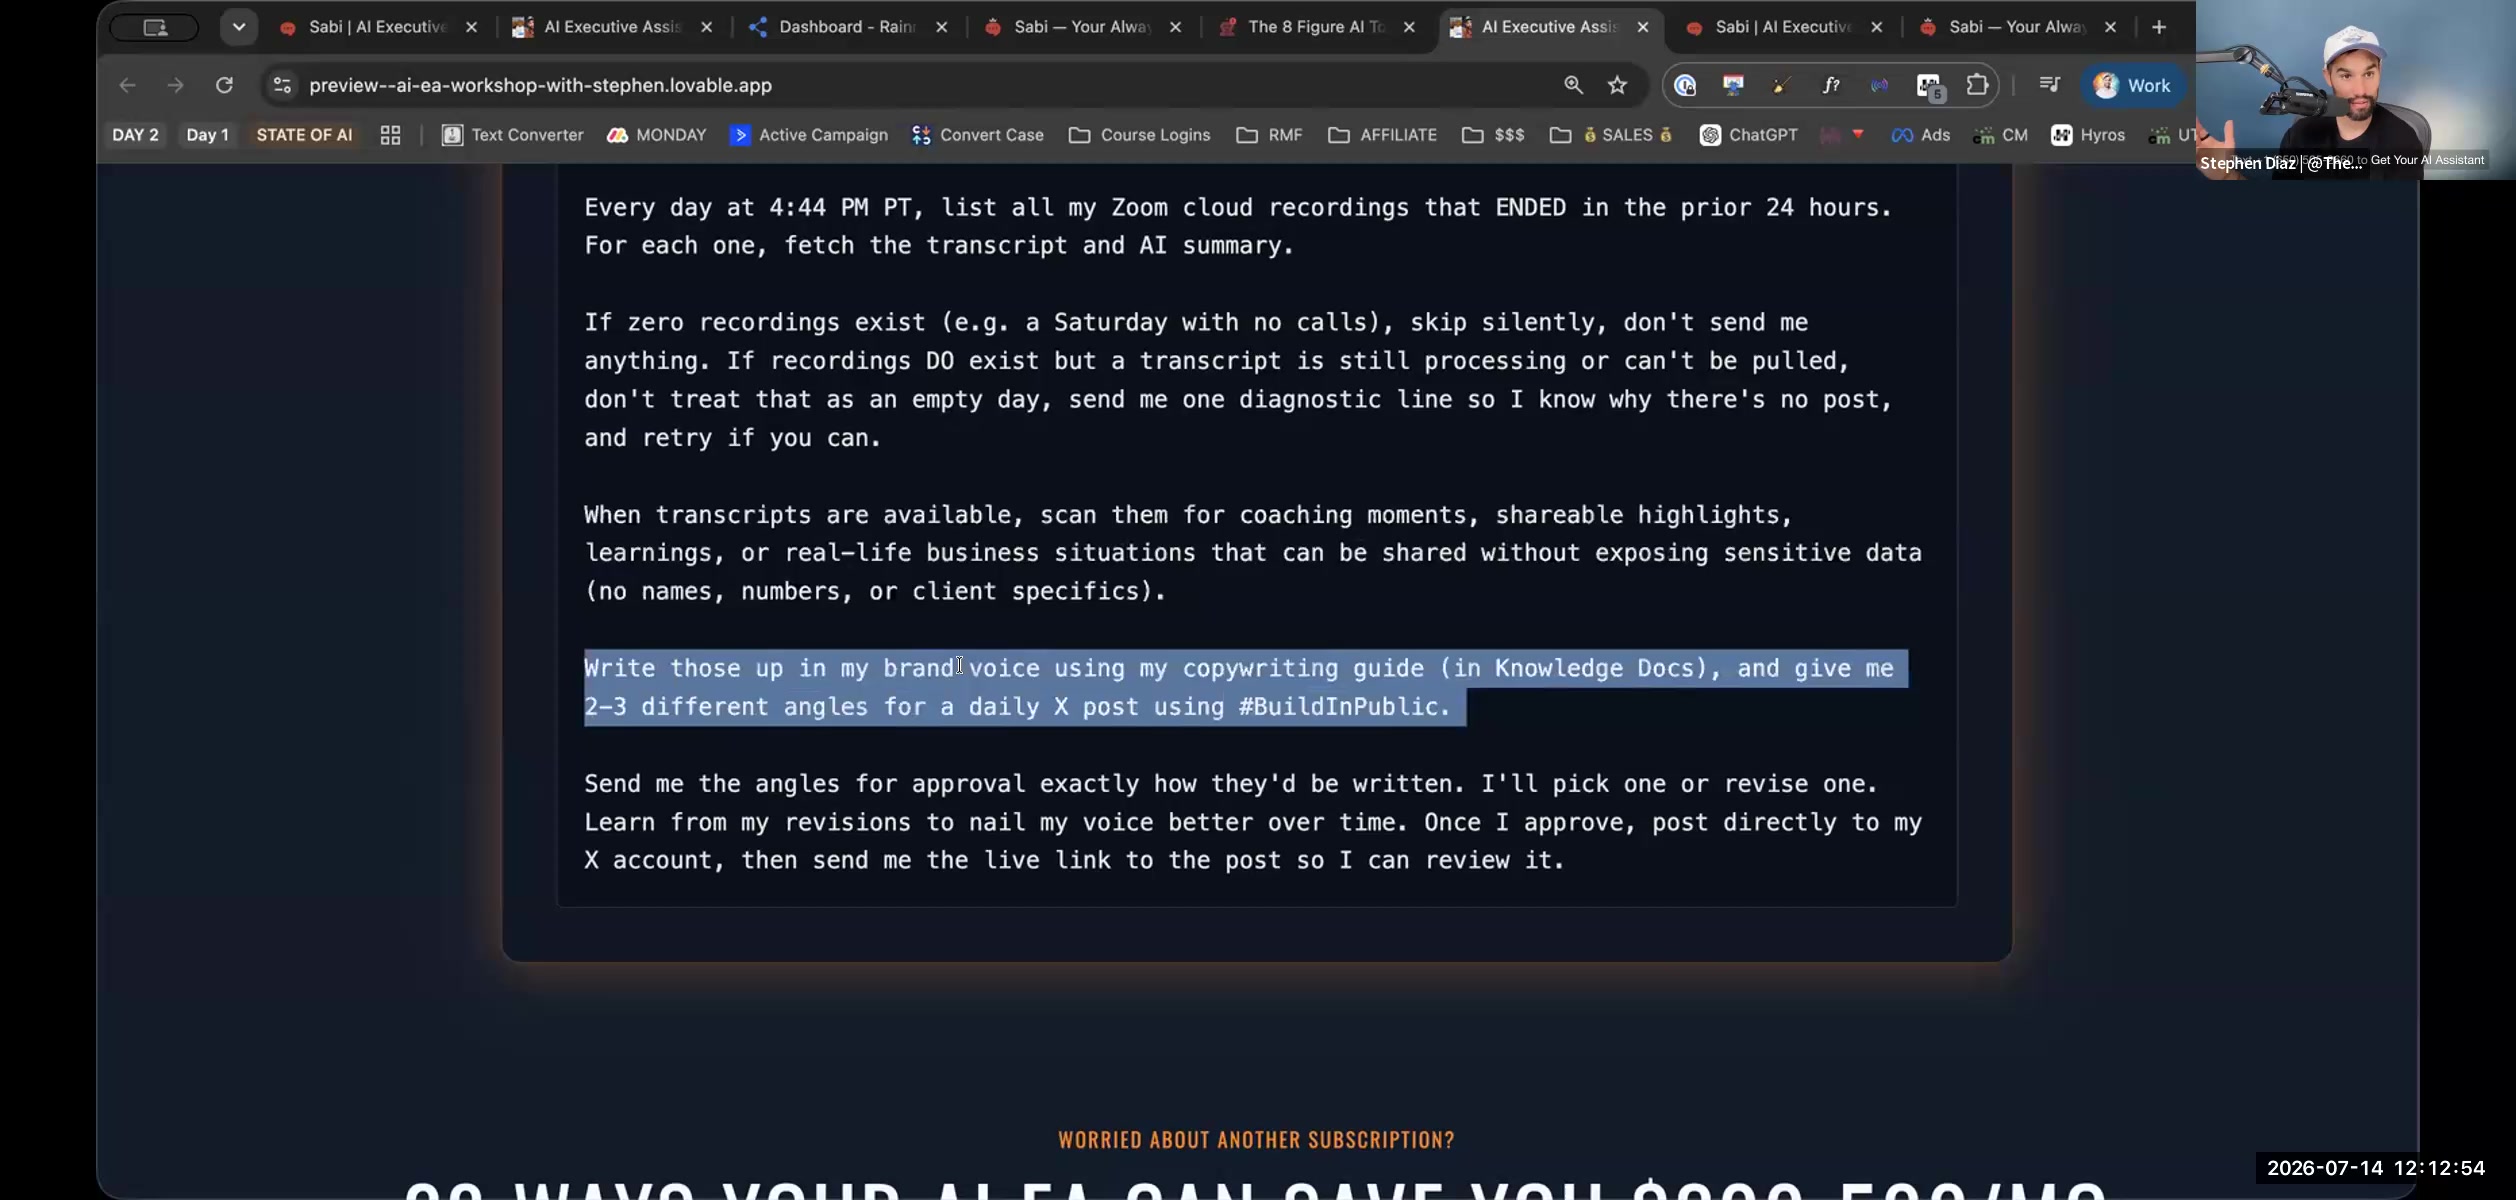Open the Active Campaign bookmark
2516x1200 pixels.
click(809, 135)
